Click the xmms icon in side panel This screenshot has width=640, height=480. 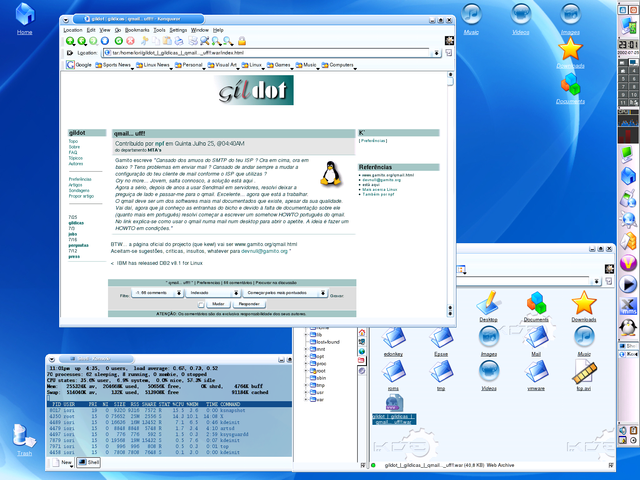(x=628, y=306)
